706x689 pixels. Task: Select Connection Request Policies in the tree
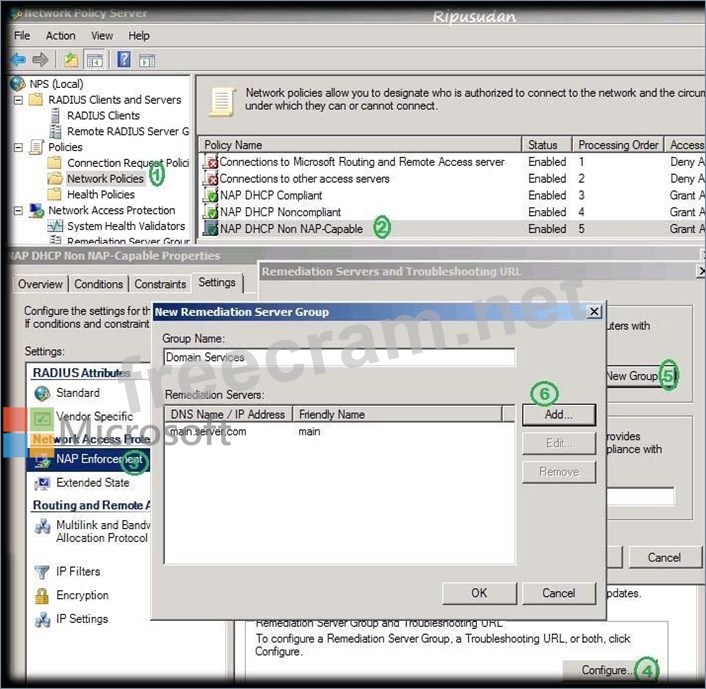(128, 163)
